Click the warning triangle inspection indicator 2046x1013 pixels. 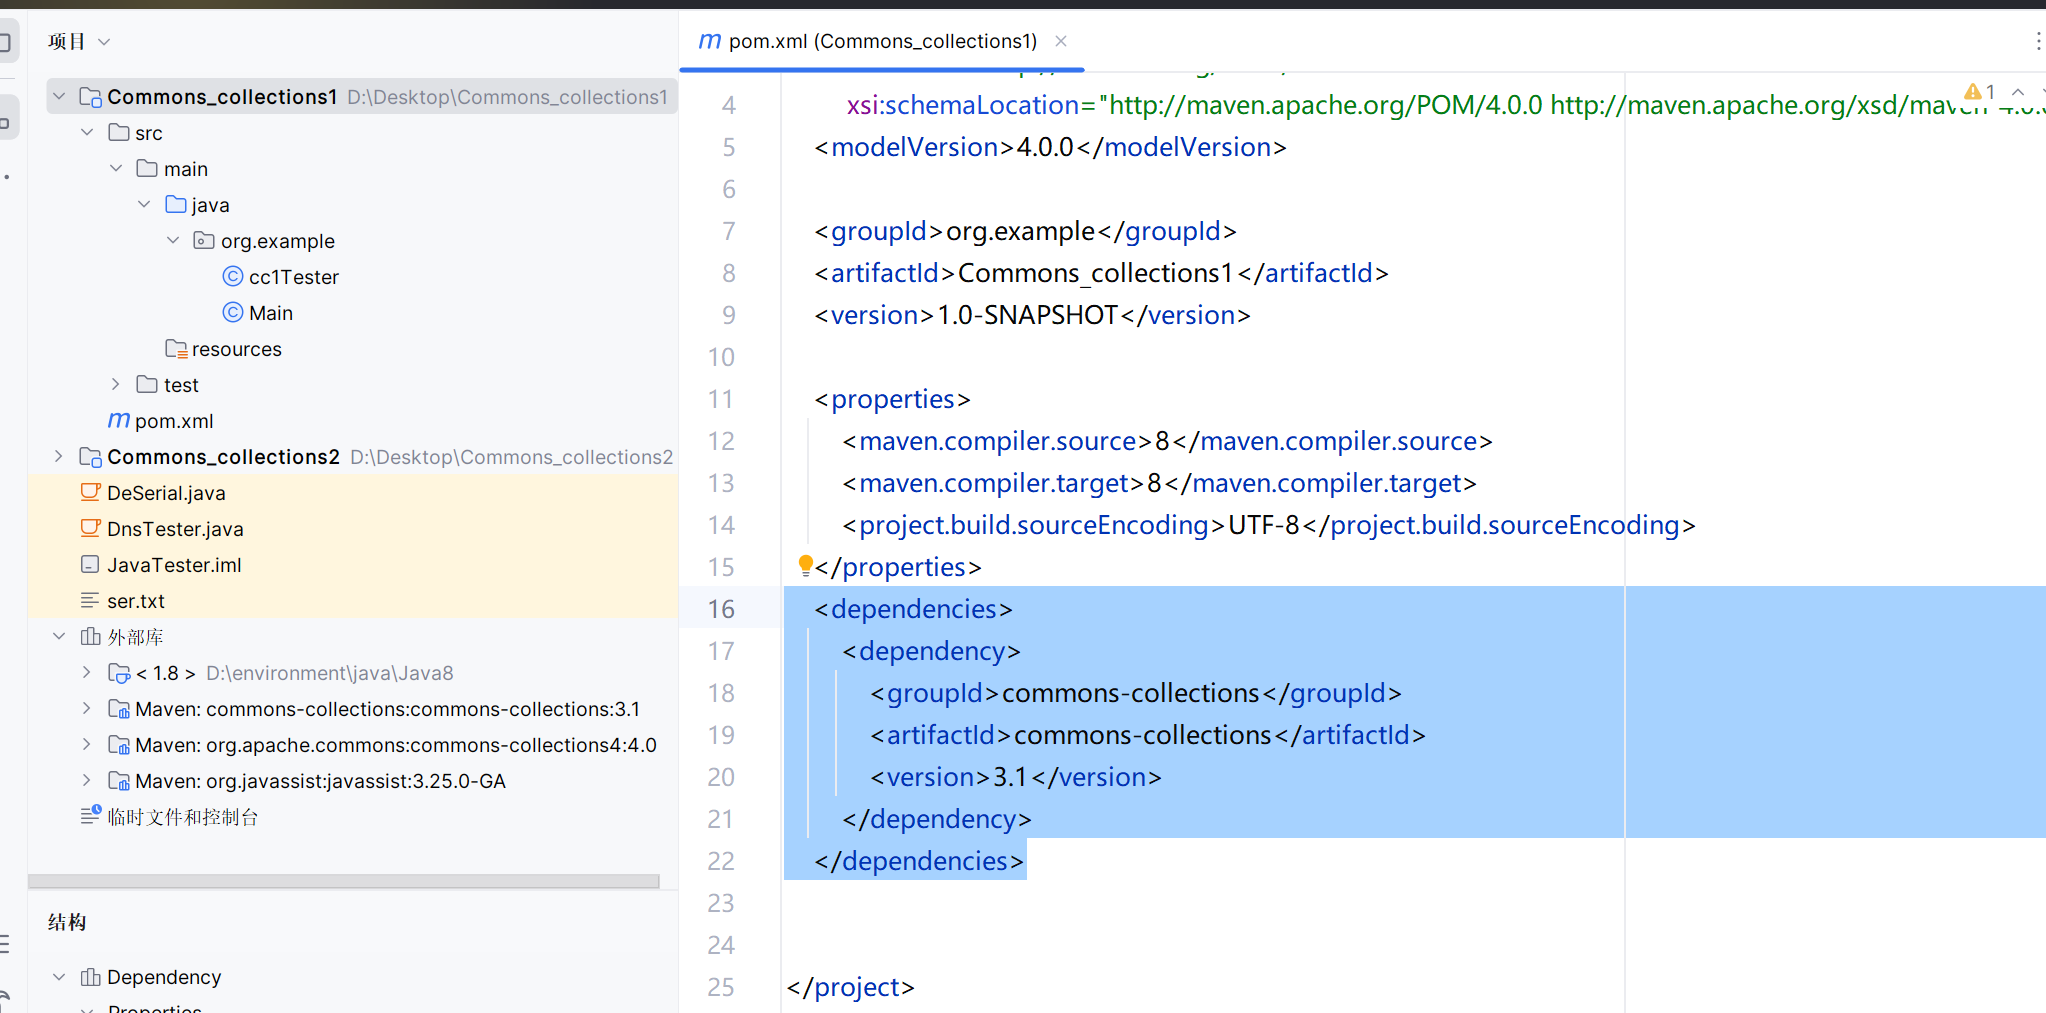pos(1972,92)
